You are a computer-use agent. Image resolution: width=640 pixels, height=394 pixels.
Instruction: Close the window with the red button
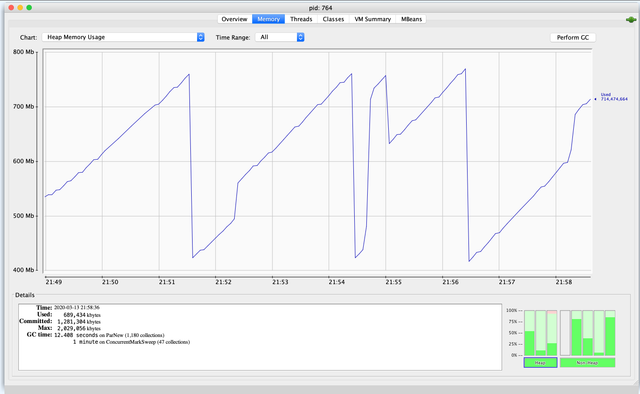coord(11,7)
